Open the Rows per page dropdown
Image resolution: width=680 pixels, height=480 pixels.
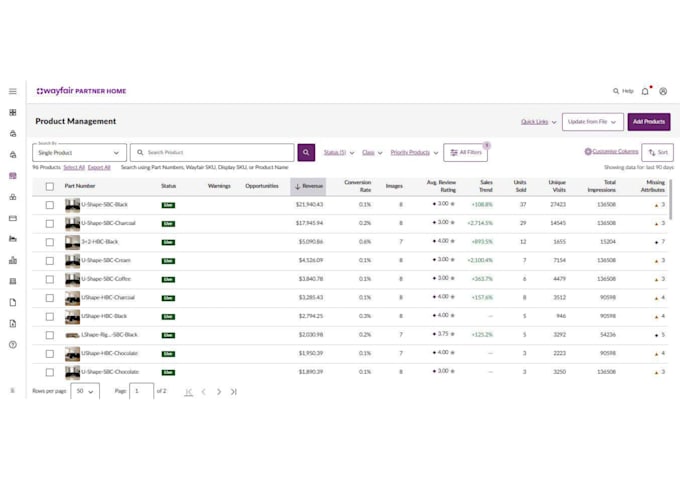point(85,391)
